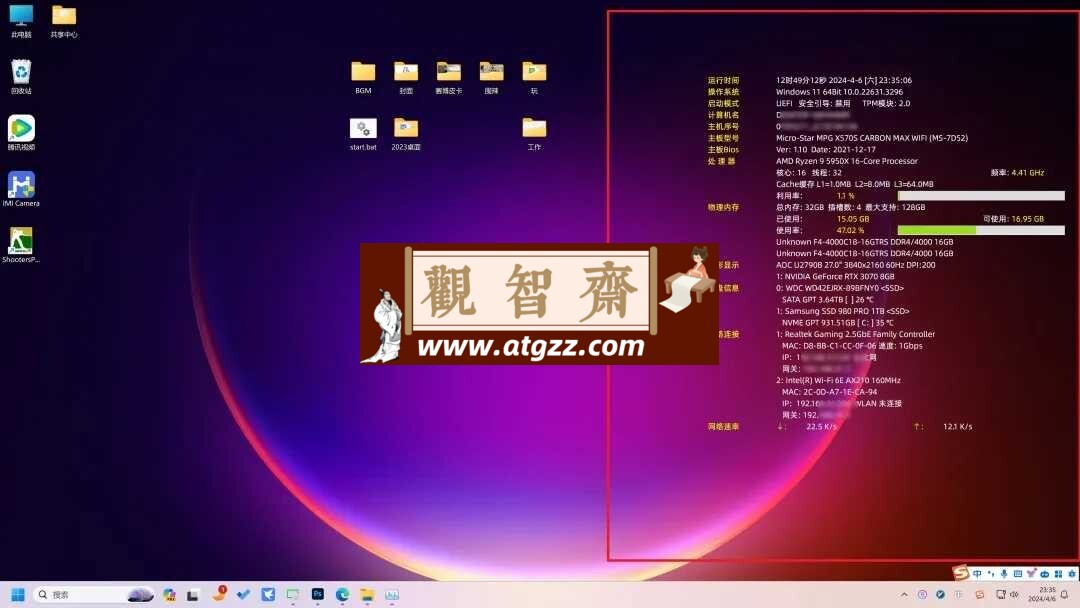
Task: Open the volume speaker tray icon
Action: click(x=1015, y=595)
